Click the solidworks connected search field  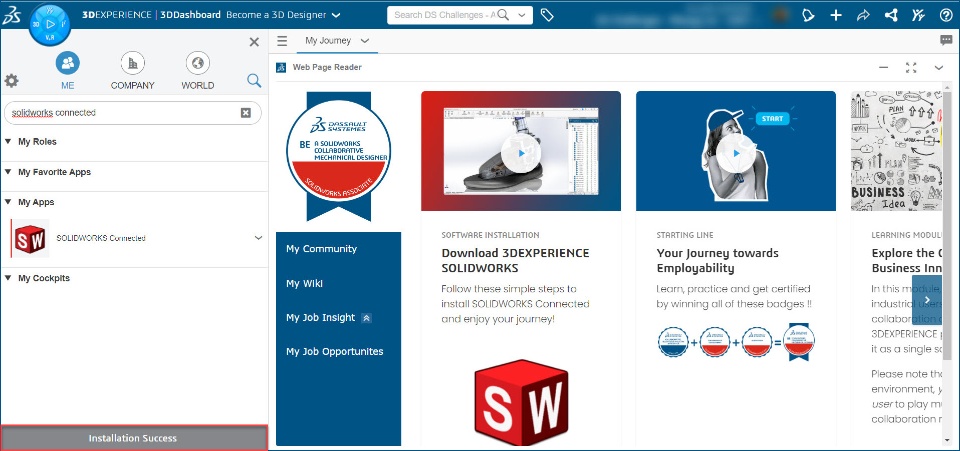pyautogui.click(x=133, y=113)
